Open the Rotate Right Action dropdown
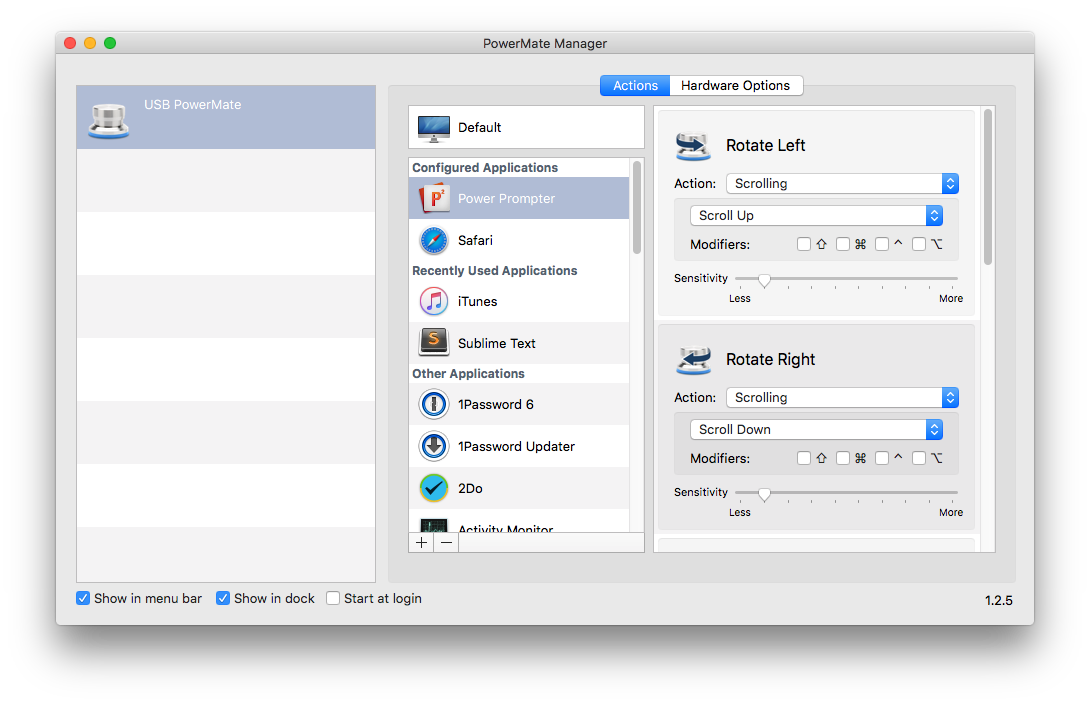The image size is (1090, 705). 843,398
